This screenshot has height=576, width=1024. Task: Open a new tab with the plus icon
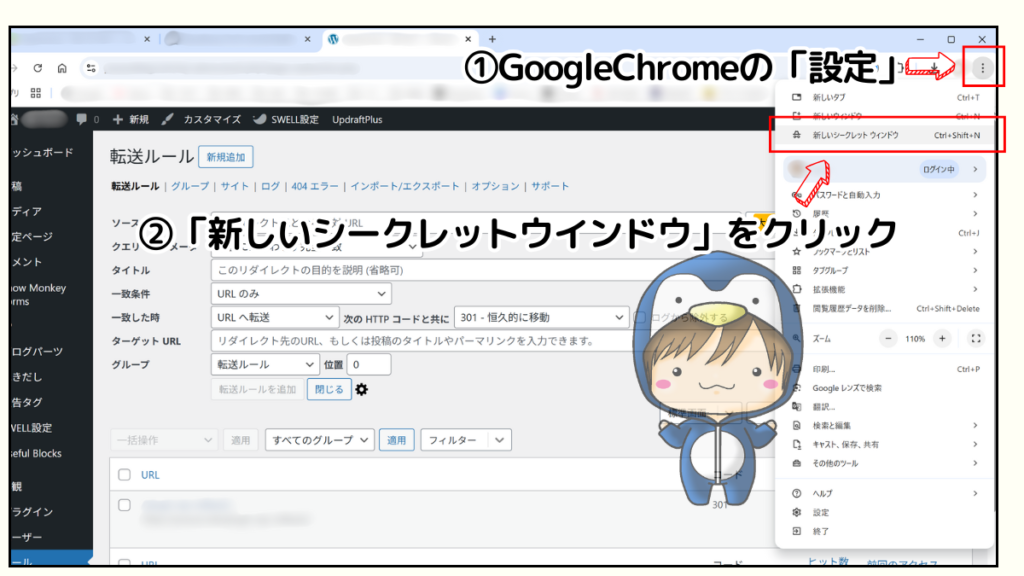492,39
